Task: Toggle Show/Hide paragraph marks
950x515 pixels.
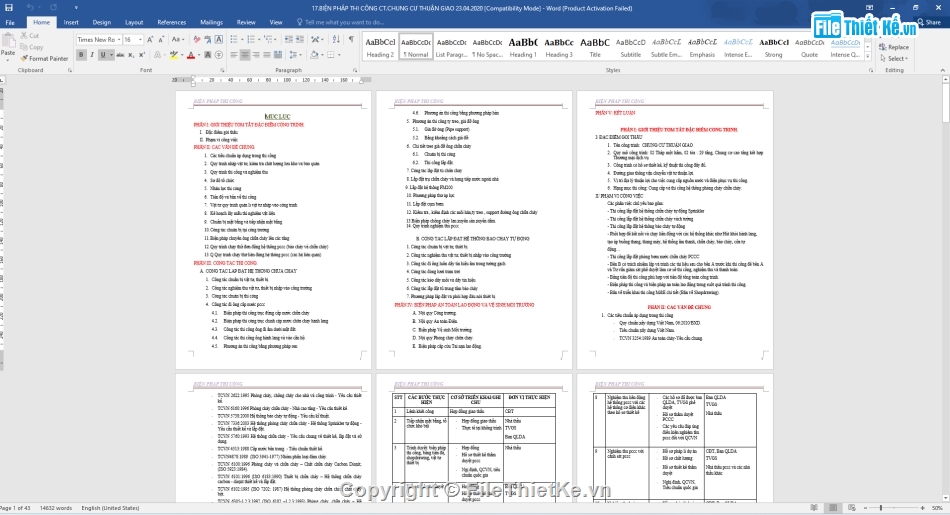Action: click(351, 39)
